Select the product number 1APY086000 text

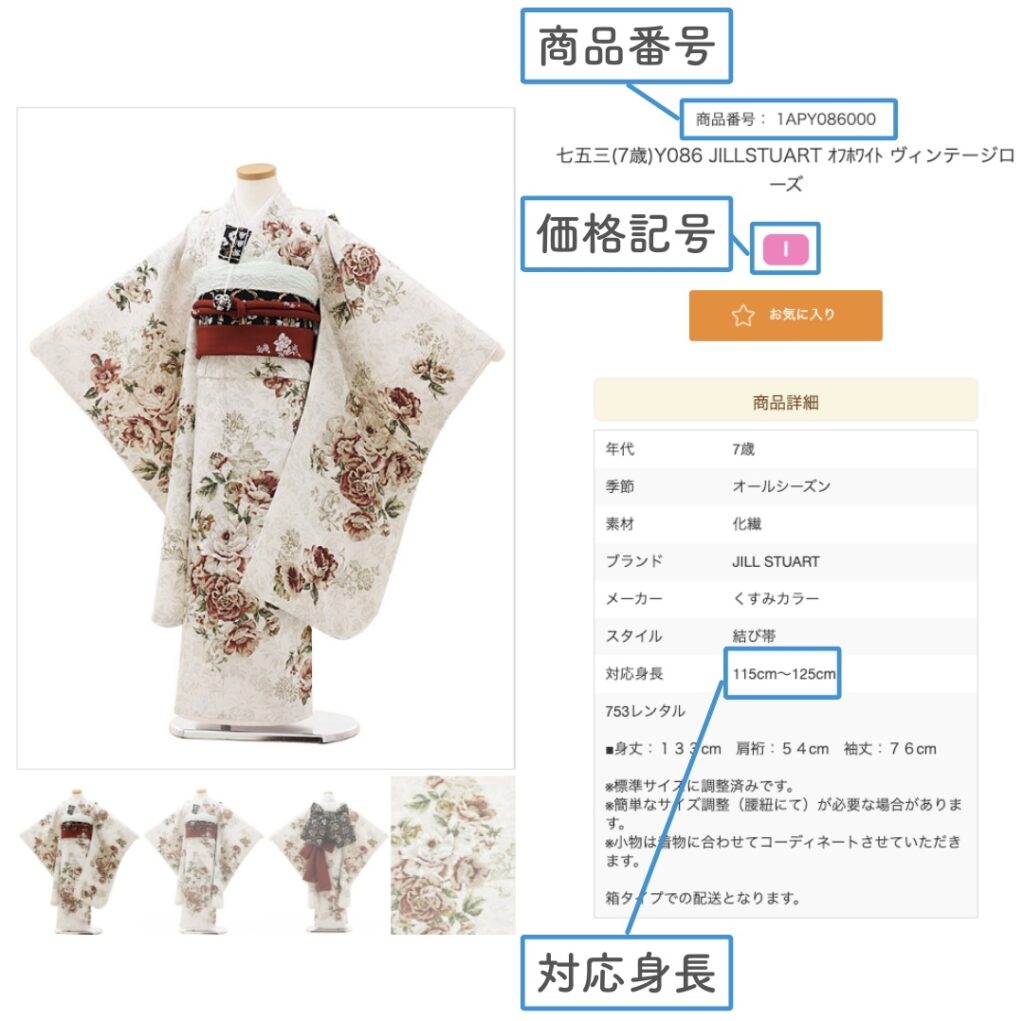(825, 119)
